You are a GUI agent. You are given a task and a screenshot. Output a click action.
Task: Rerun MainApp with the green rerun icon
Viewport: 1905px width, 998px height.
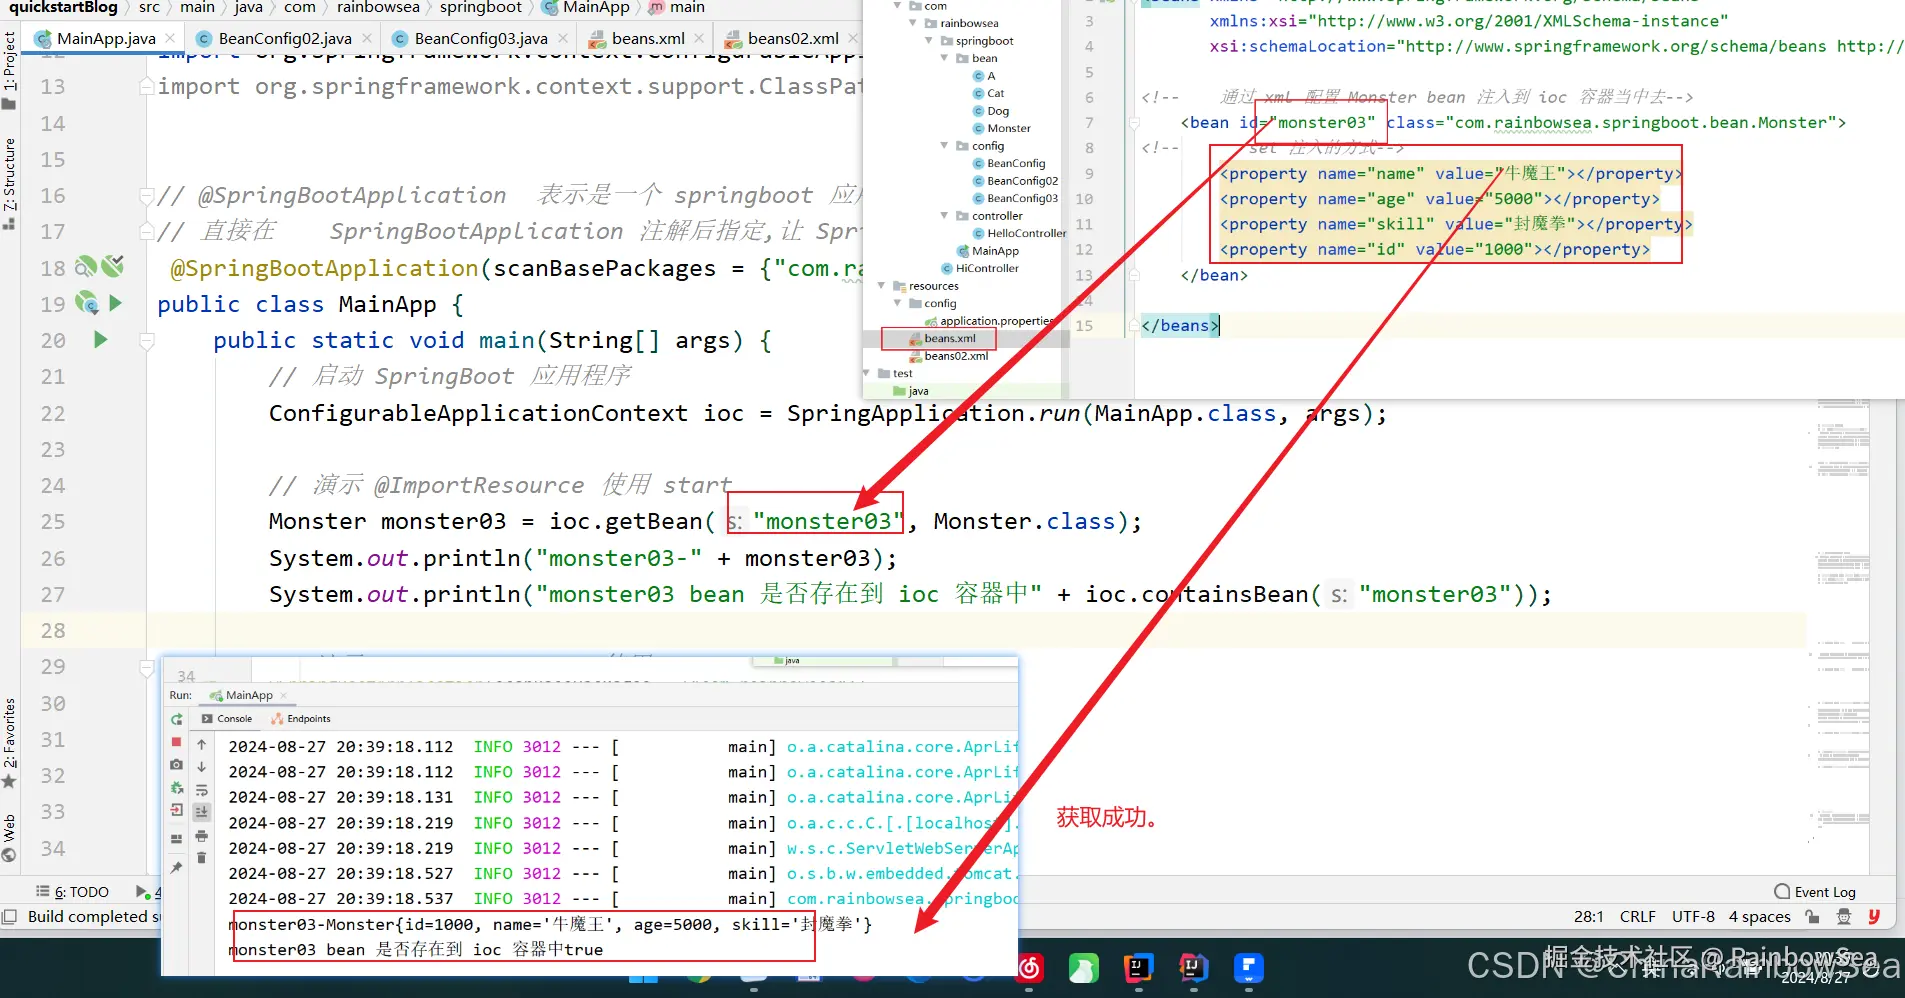(x=177, y=719)
